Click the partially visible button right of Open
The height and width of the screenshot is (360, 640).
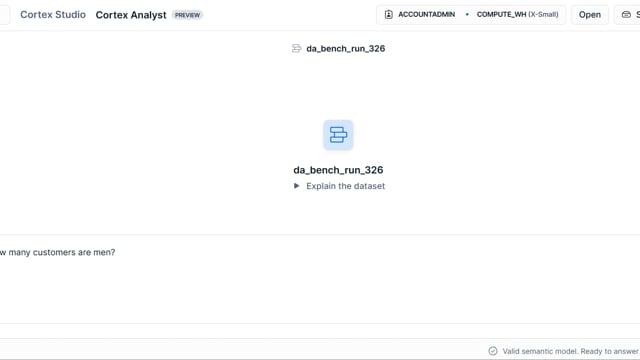627,15
